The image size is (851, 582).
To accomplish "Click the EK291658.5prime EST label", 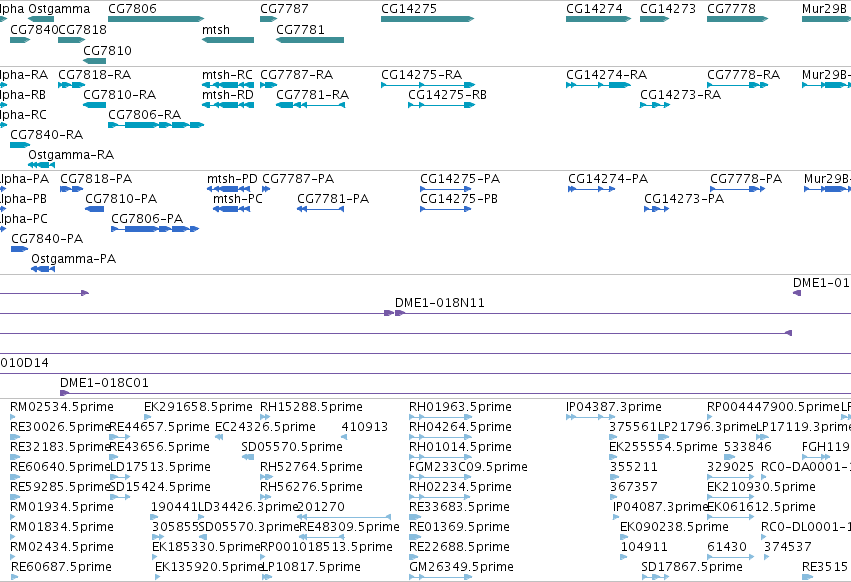I will coord(199,407).
